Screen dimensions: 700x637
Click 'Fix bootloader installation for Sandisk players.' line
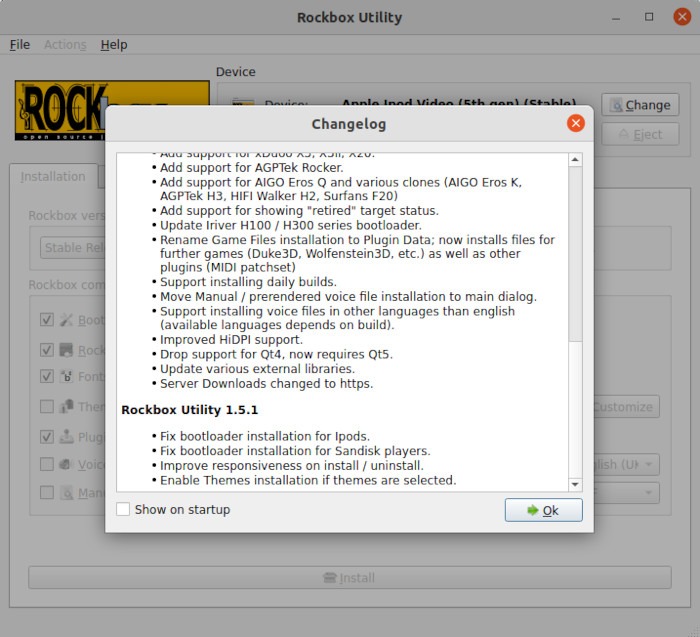point(295,451)
